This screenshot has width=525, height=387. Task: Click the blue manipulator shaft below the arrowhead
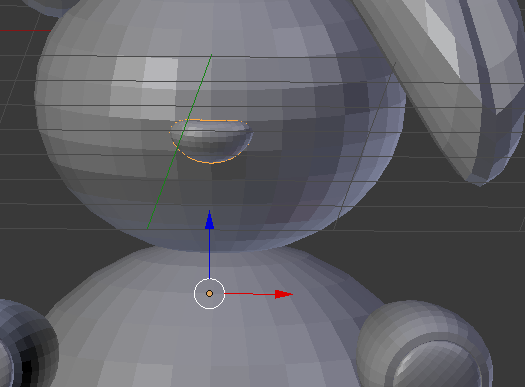pyautogui.click(x=210, y=254)
